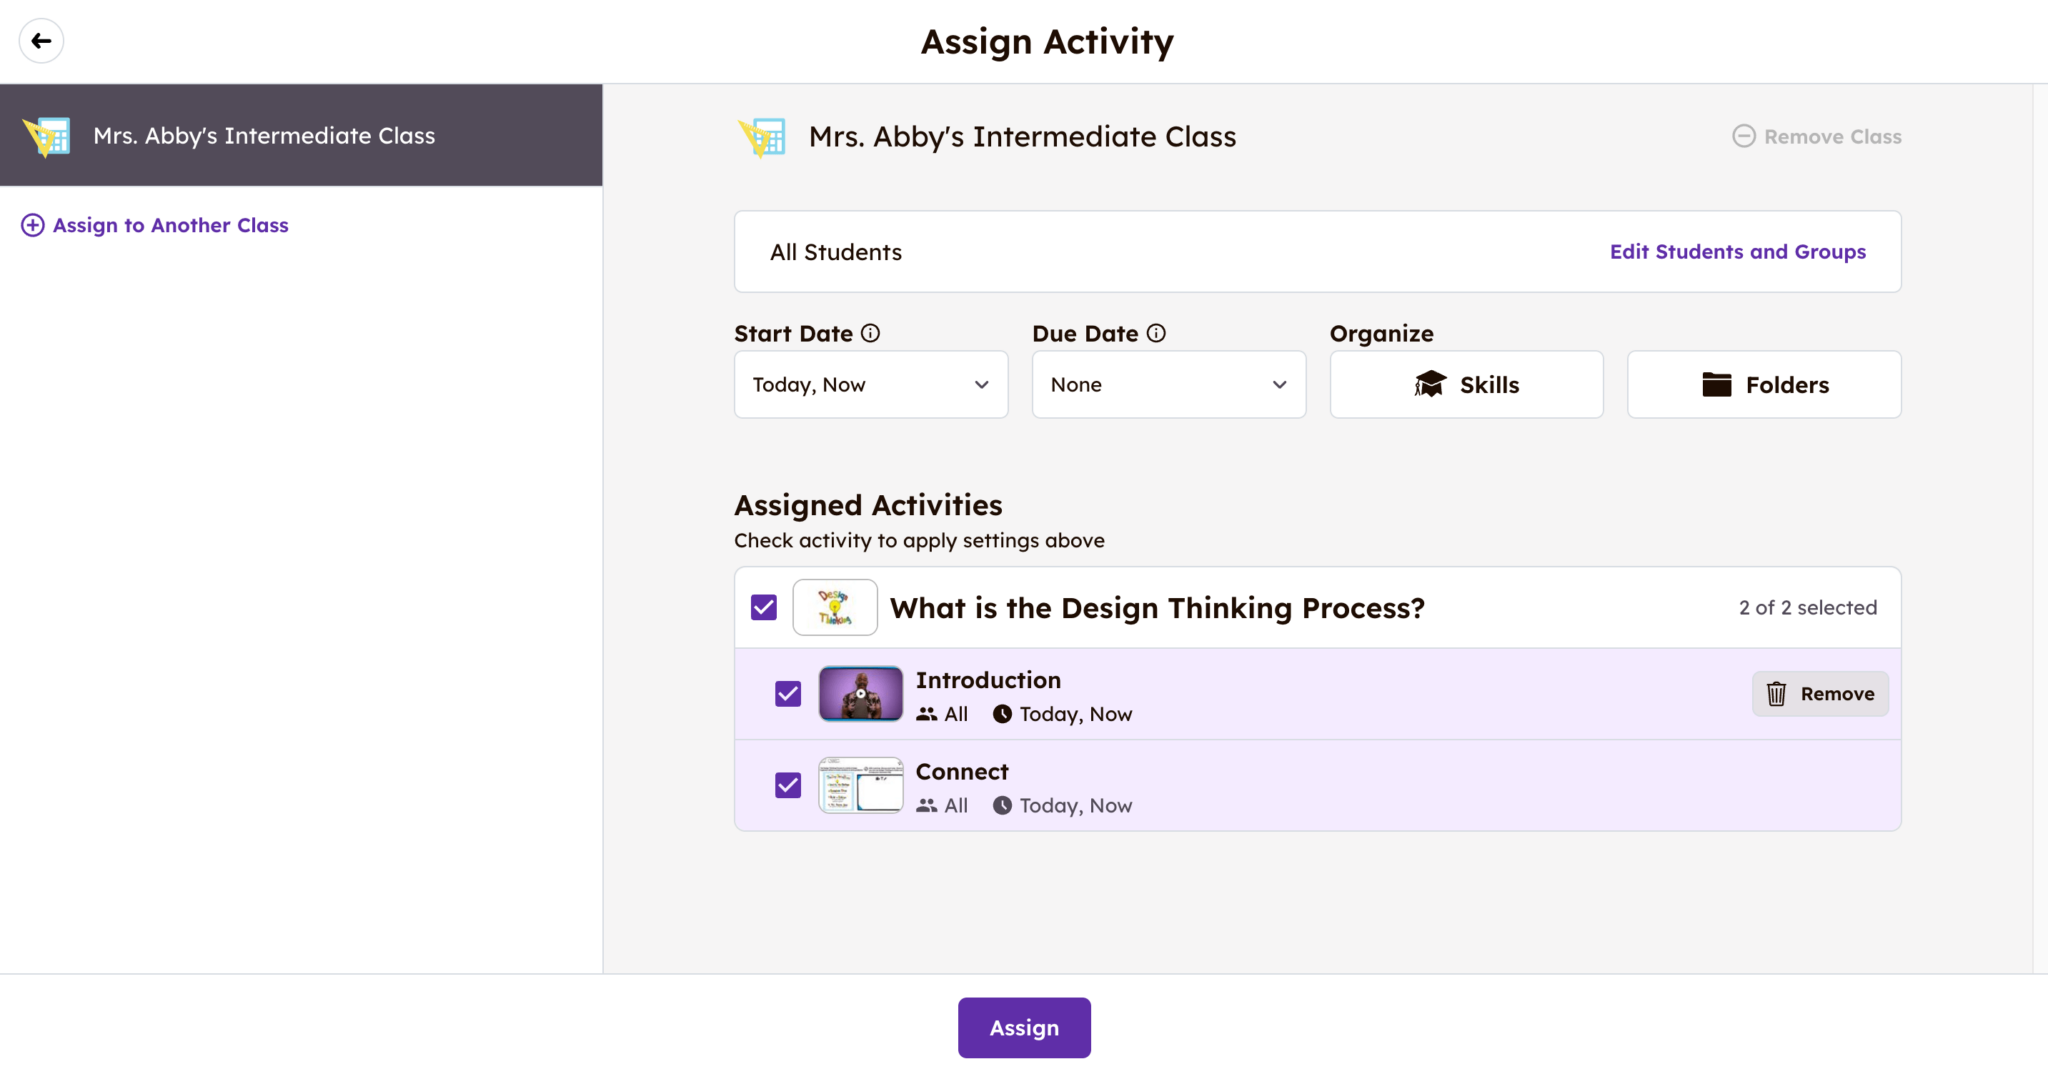Click the plus icon beside Assign to Another Class
The height and width of the screenshot is (1069, 2048).
[33, 225]
